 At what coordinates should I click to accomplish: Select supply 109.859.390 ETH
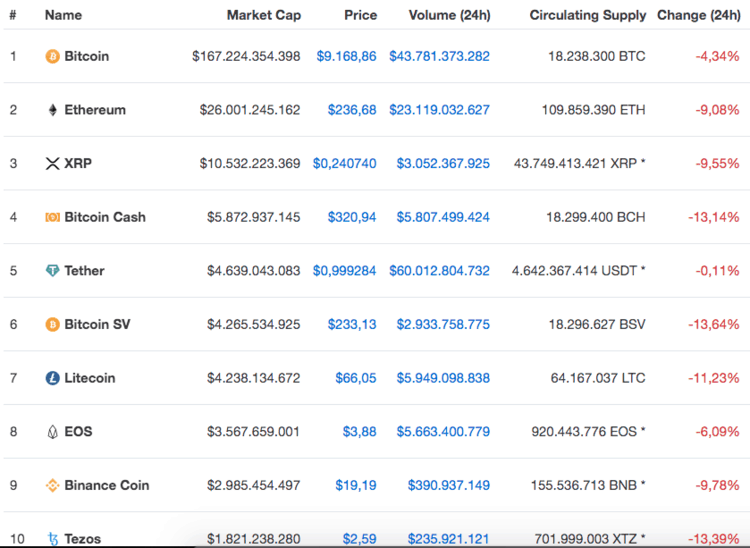click(x=594, y=110)
